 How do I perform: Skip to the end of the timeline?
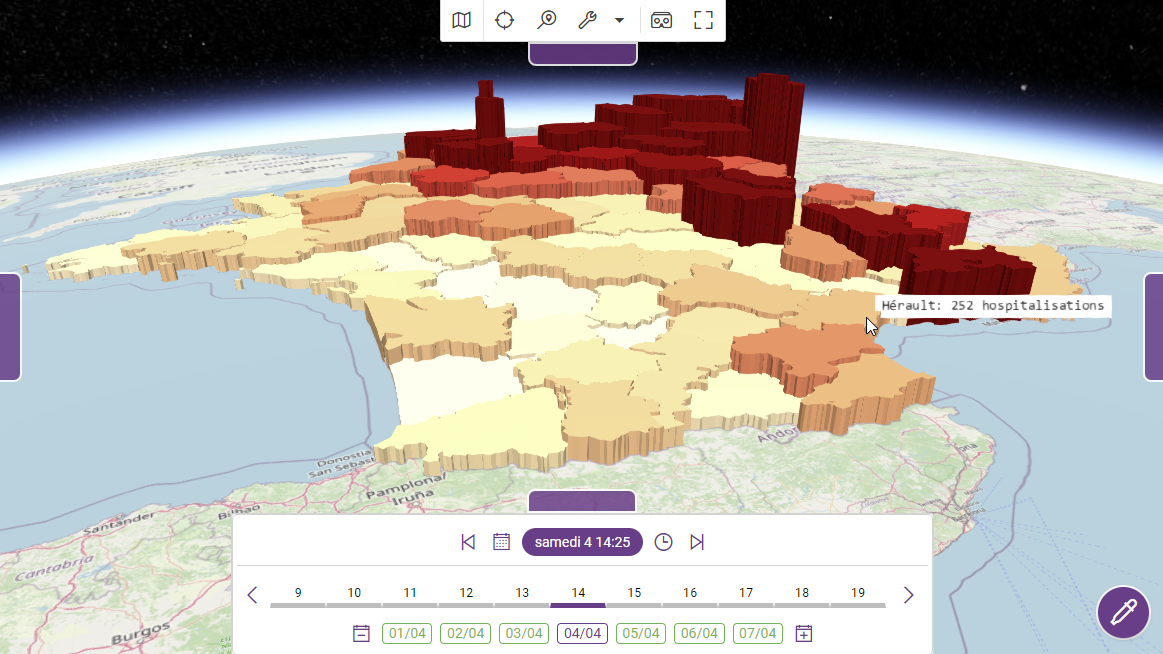(x=697, y=541)
